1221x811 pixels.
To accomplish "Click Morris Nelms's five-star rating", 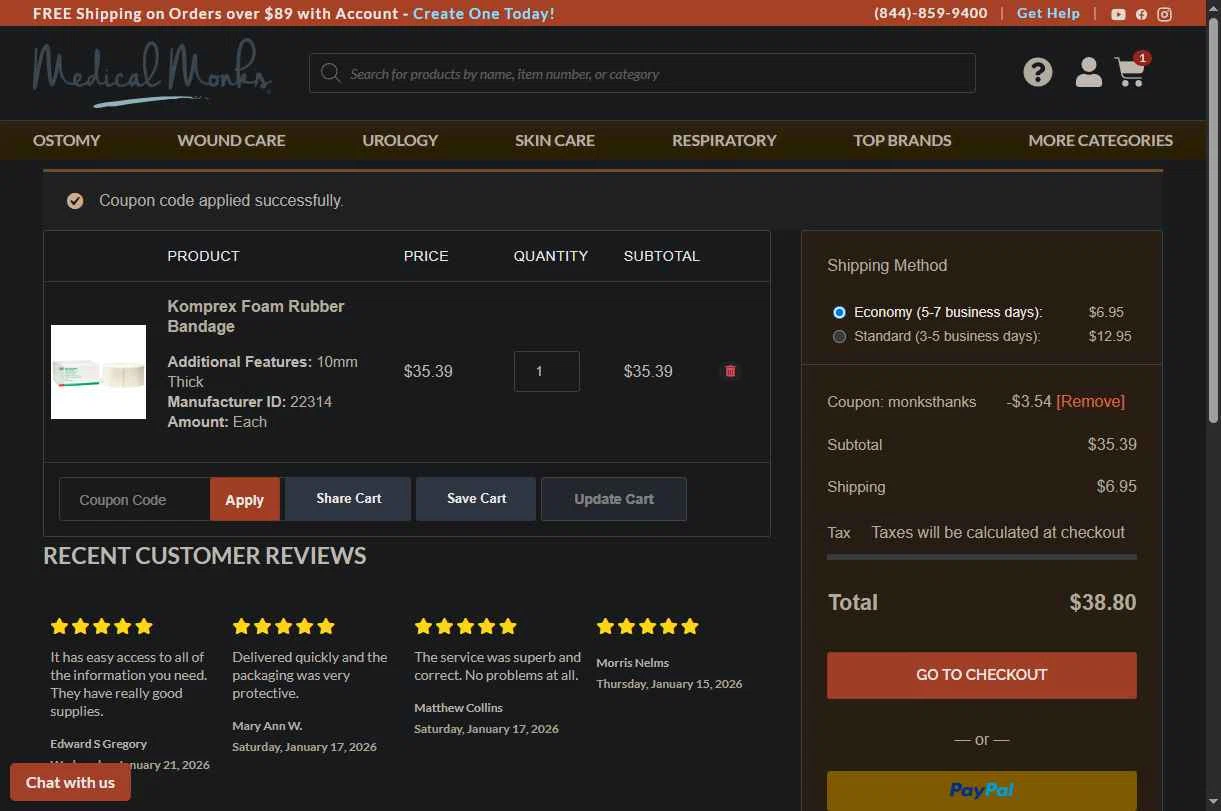I will click(648, 626).
